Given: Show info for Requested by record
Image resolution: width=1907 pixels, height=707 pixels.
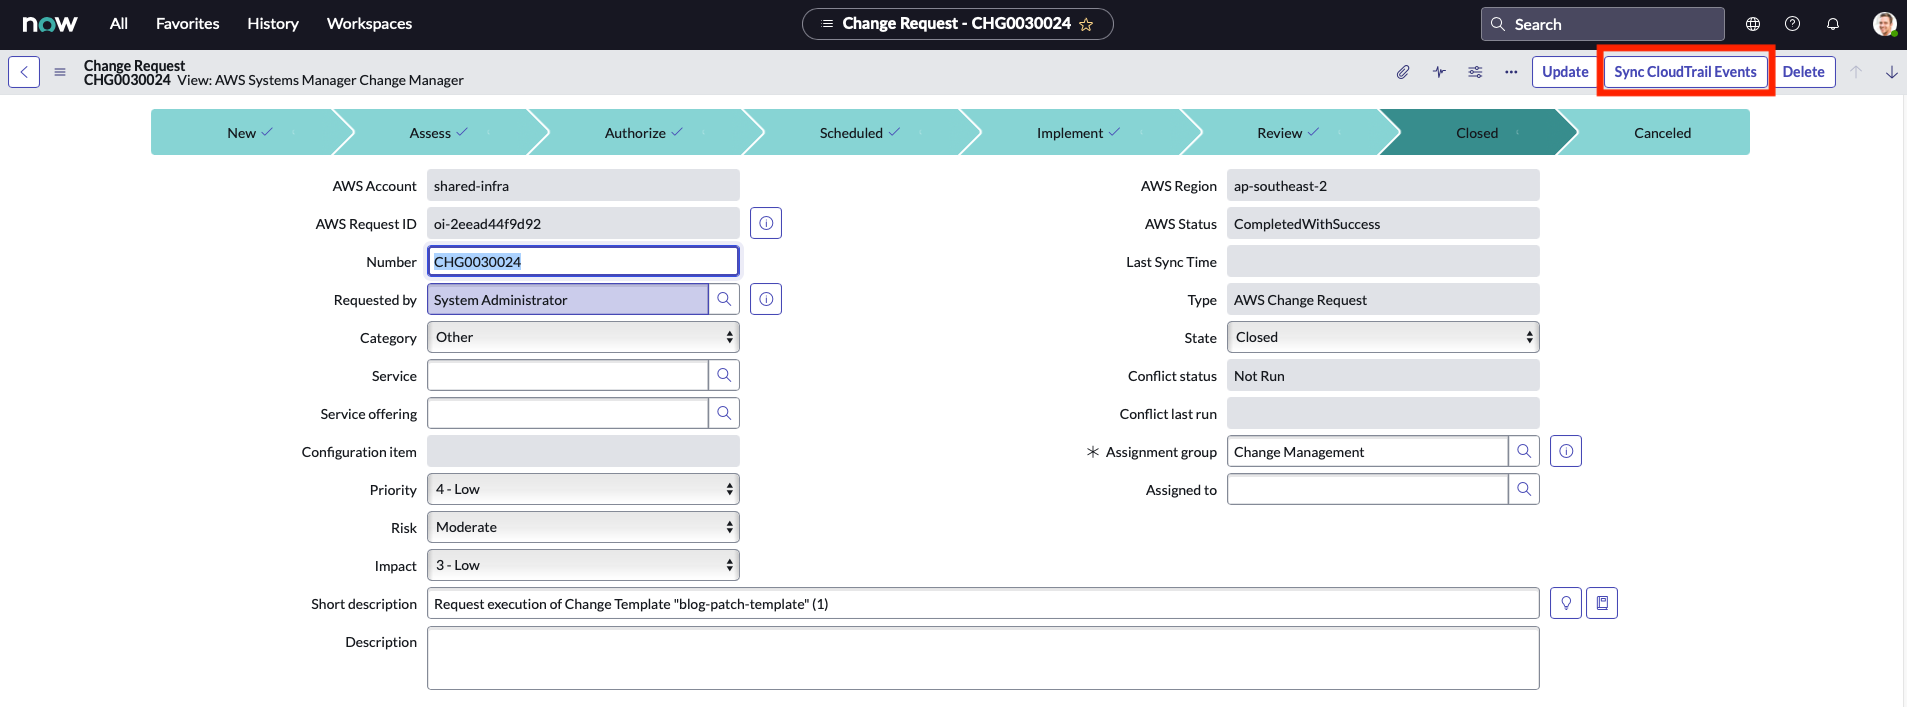Looking at the screenshot, I should pos(766,299).
